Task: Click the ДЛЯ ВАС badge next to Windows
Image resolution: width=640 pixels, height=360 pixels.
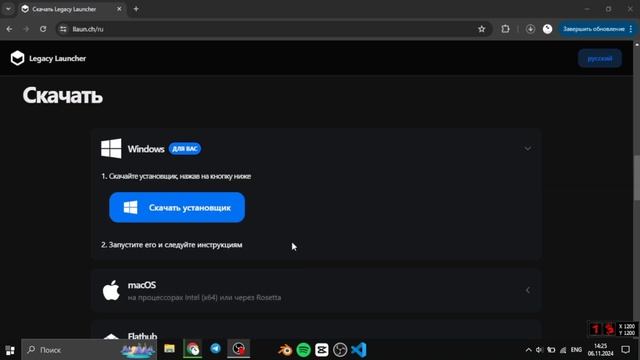Action: coord(185,149)
